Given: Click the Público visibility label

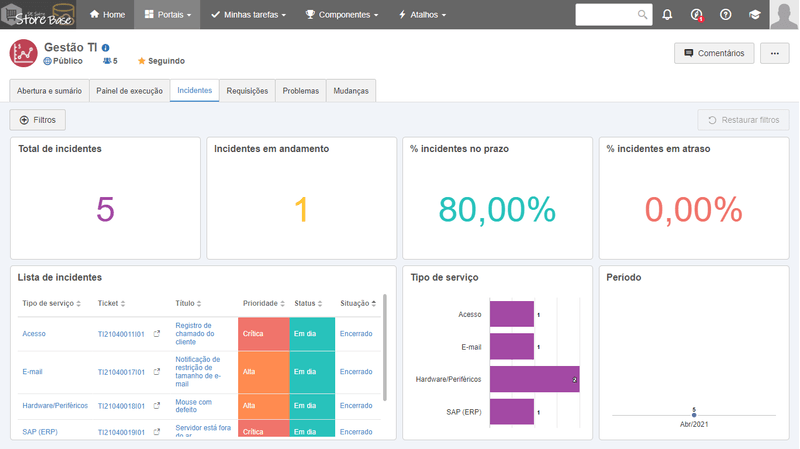Looking at the screenshot, I should [63, 61].
